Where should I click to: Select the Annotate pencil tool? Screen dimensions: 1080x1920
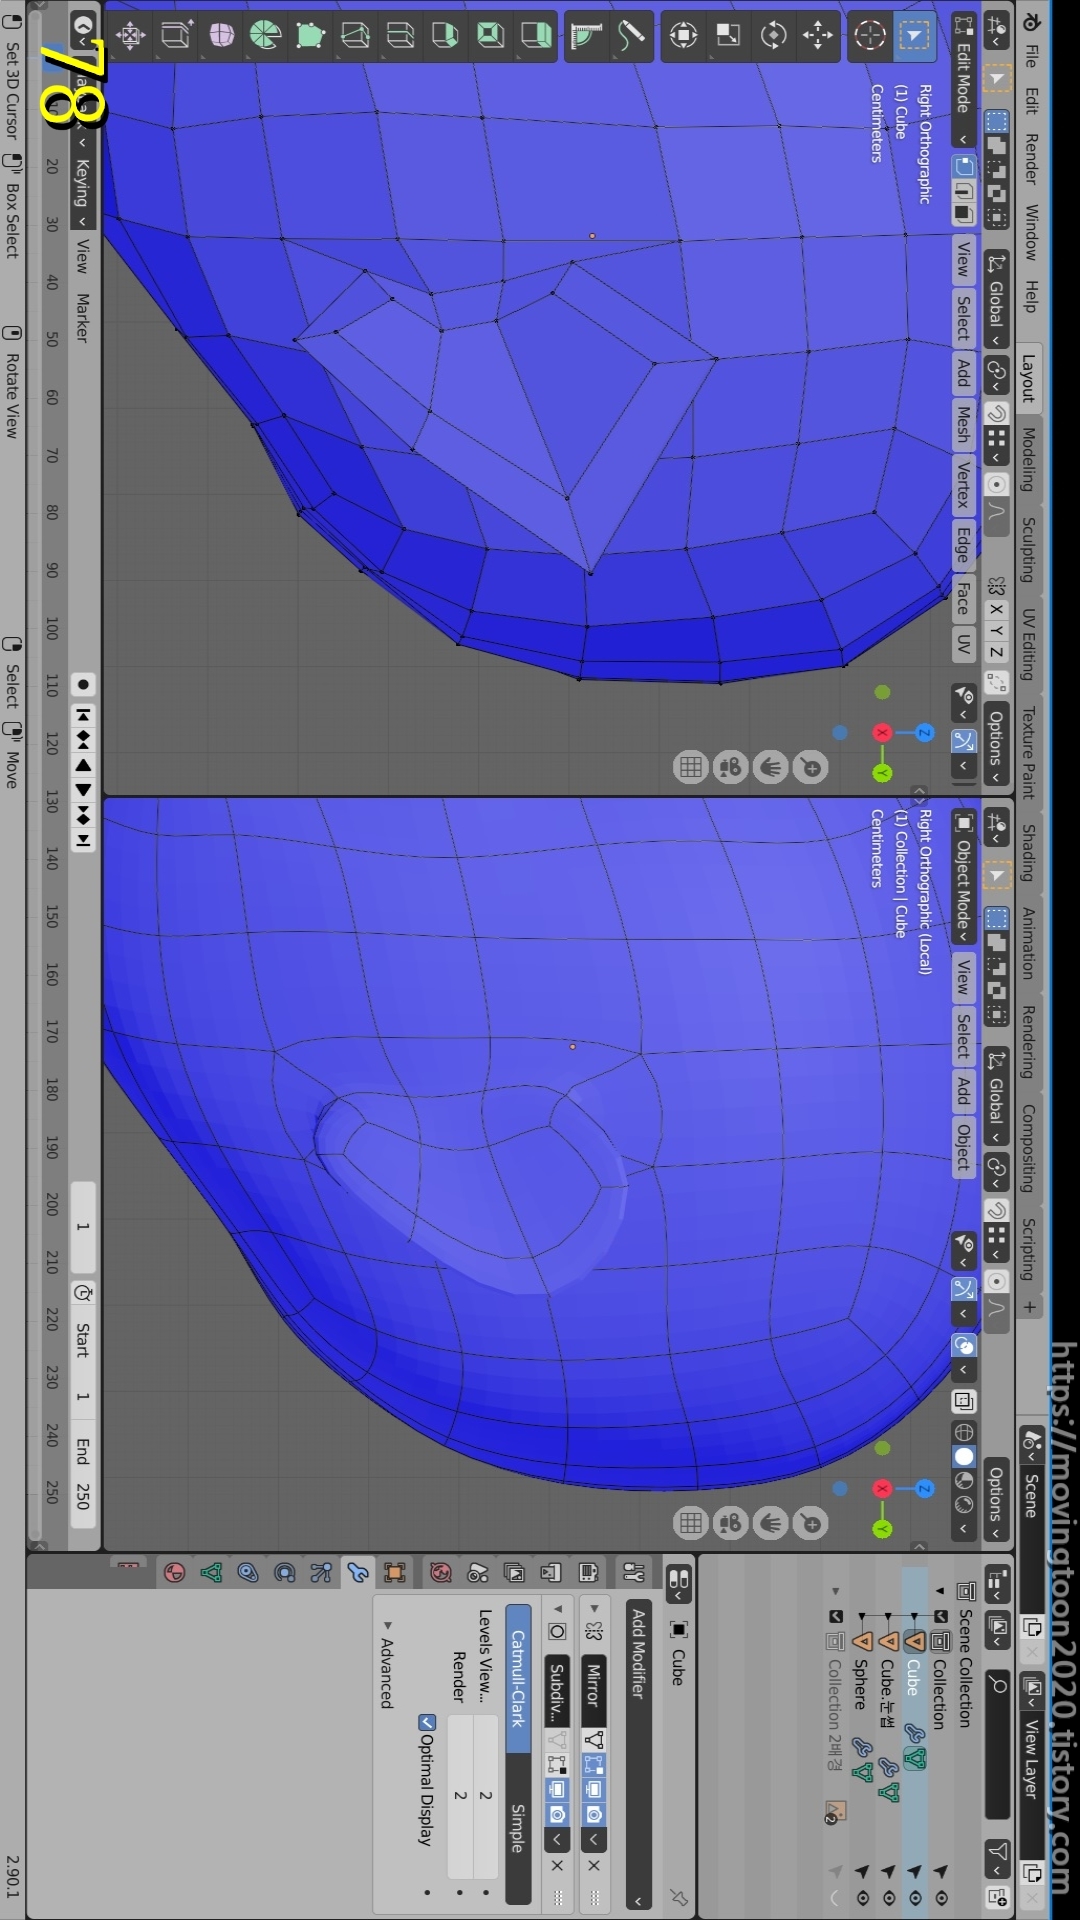pos(632,36)
